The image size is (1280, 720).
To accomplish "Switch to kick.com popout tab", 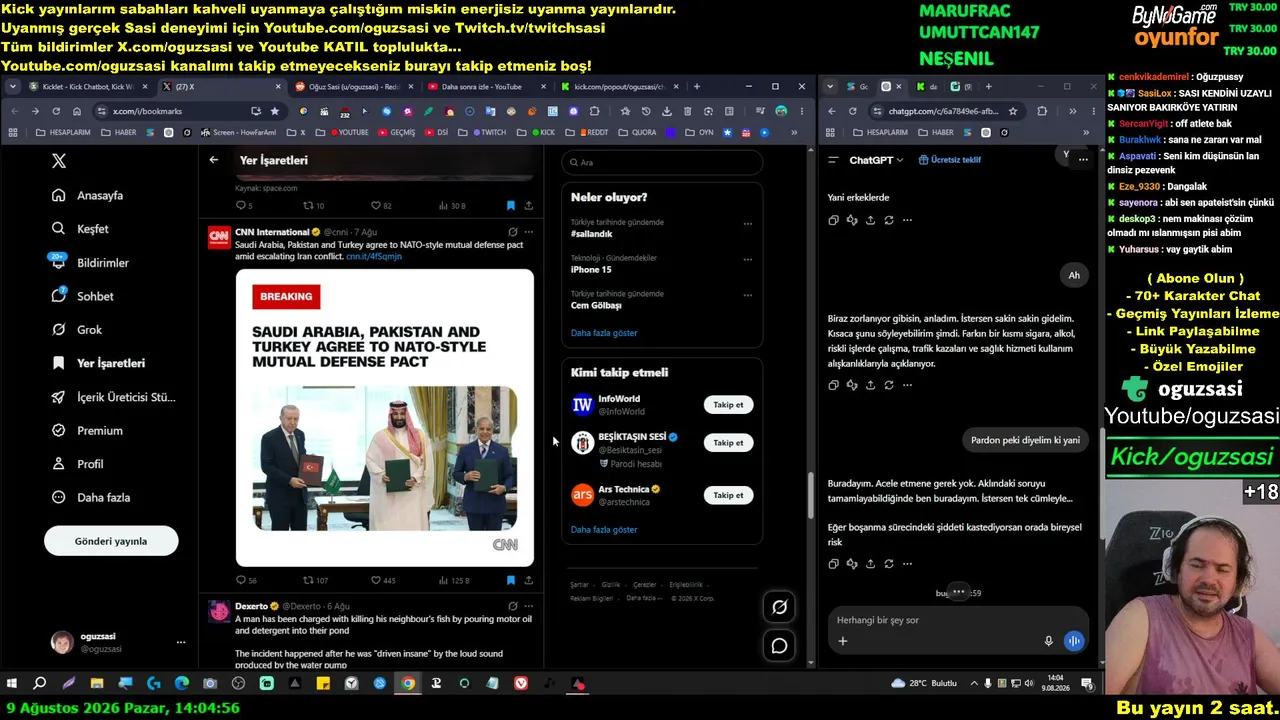I will point(618,87).
